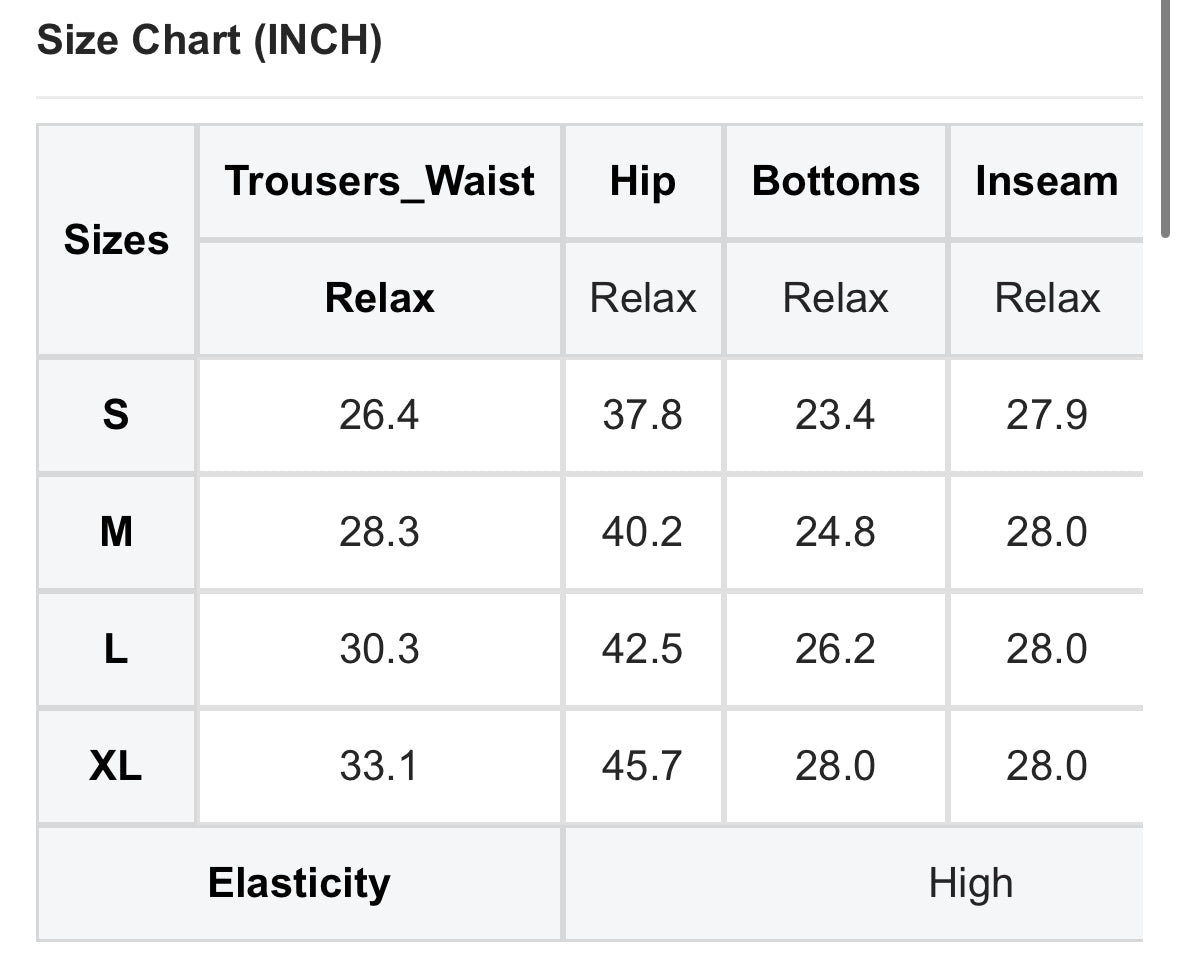Image resolution: width=1179 pixels, height=962 pixels.
Task: Select the L size row label
Action: 116,650
